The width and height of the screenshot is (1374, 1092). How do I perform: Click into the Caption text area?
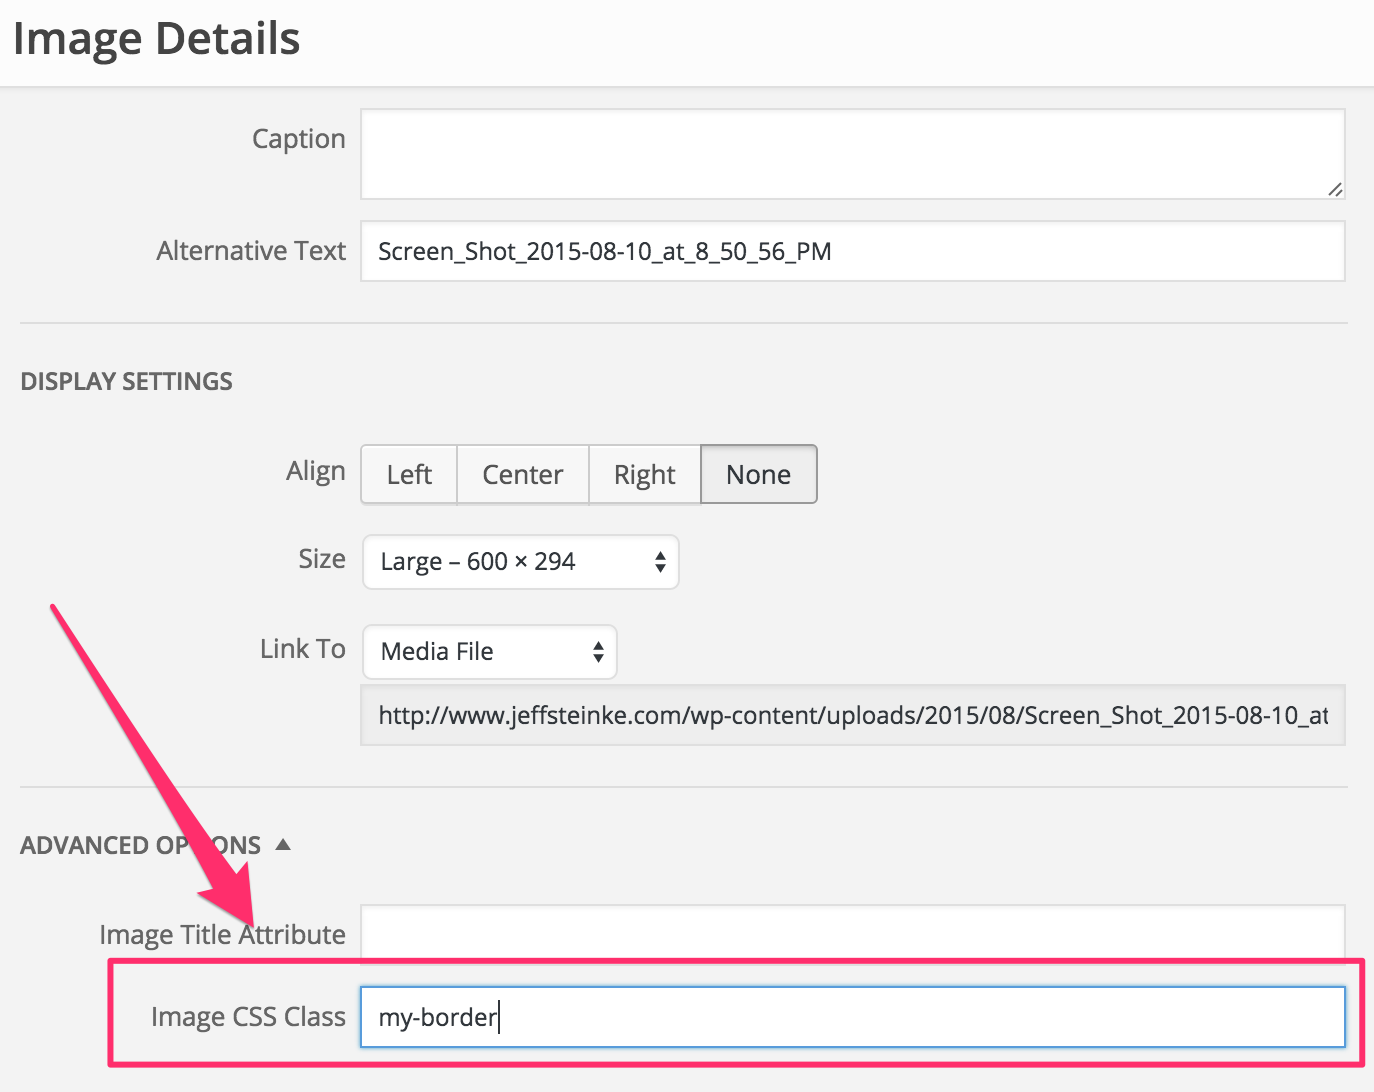pyautogui.click(x=853, y=154)
